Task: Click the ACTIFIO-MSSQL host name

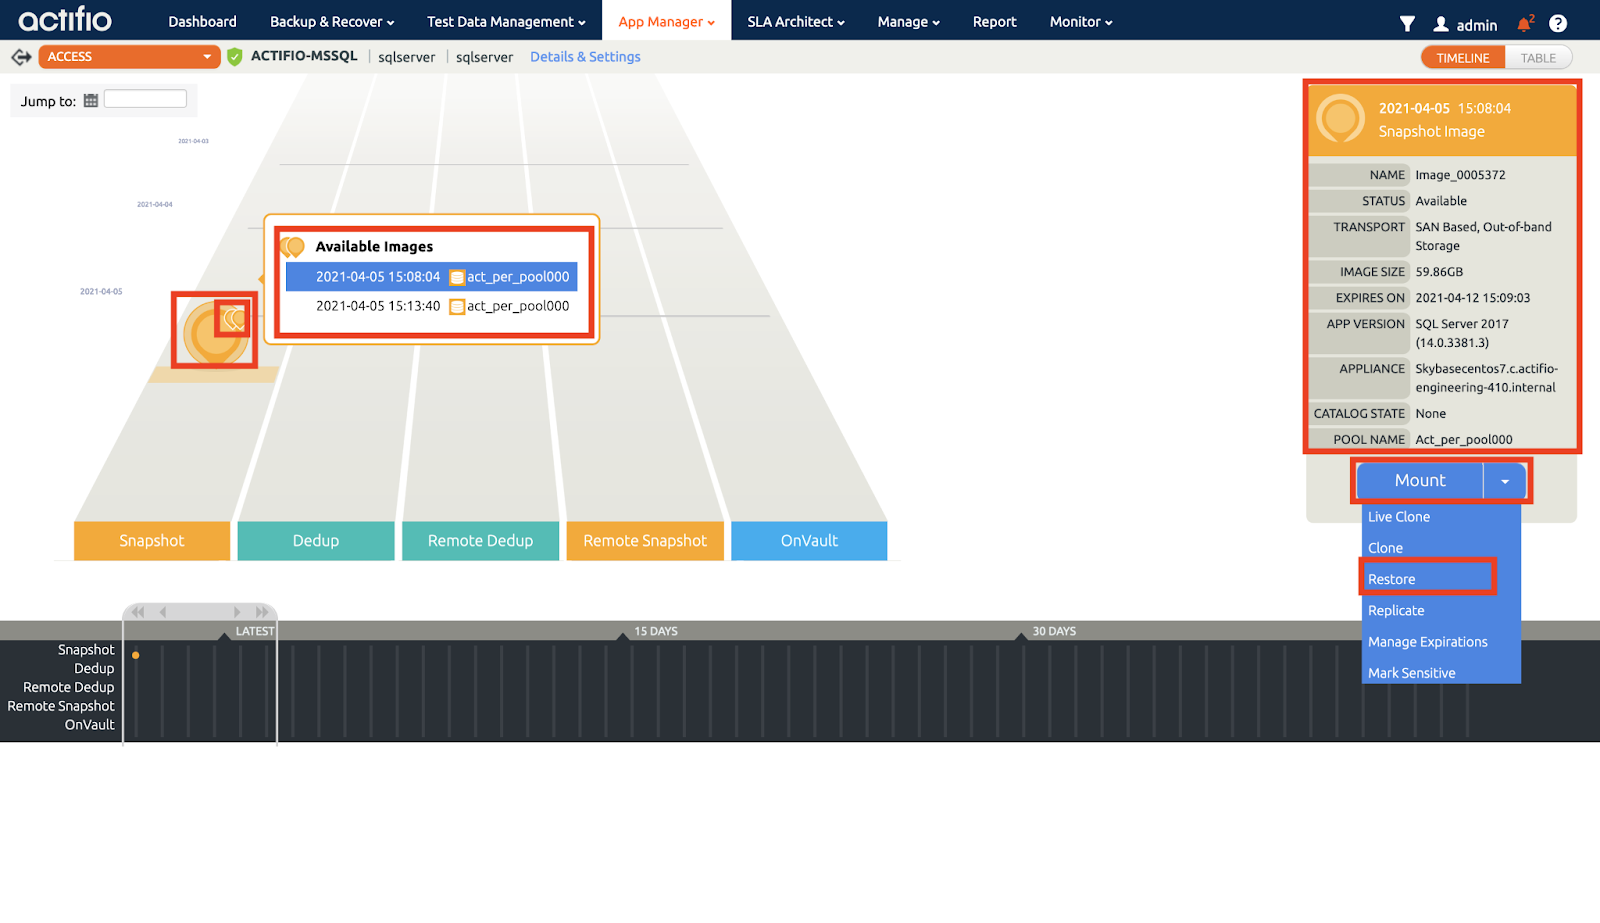Action: 304,56
